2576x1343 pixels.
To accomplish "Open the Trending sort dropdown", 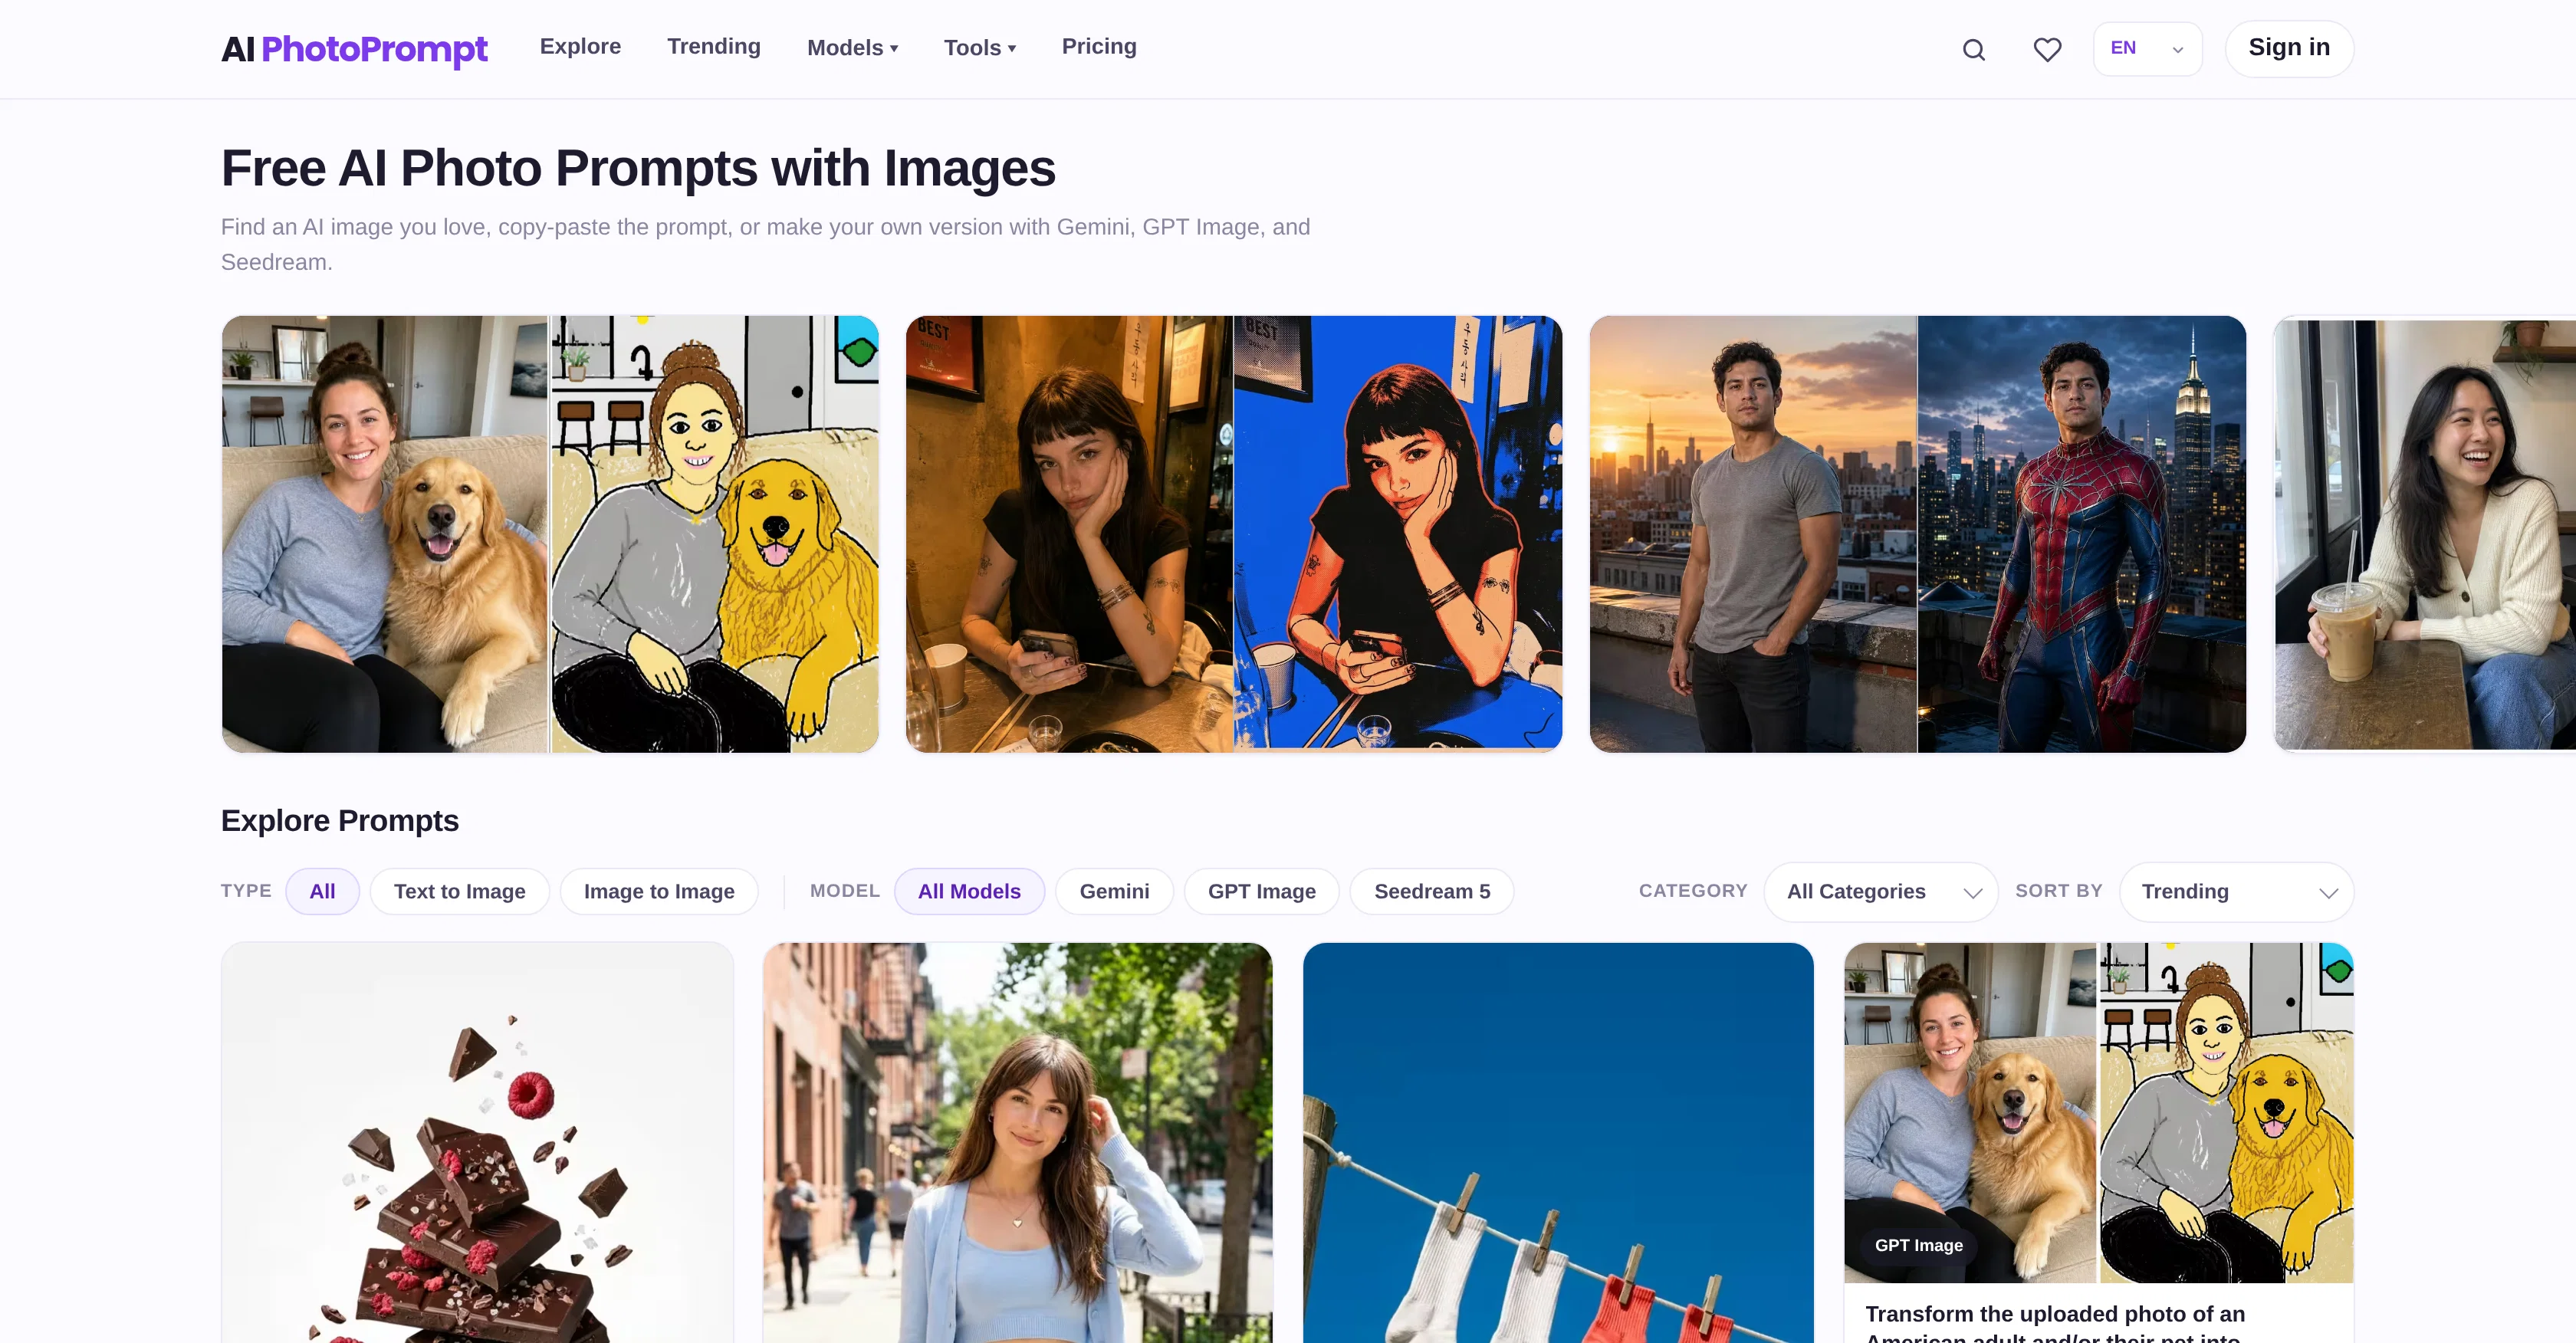I will click(2236, 892).
